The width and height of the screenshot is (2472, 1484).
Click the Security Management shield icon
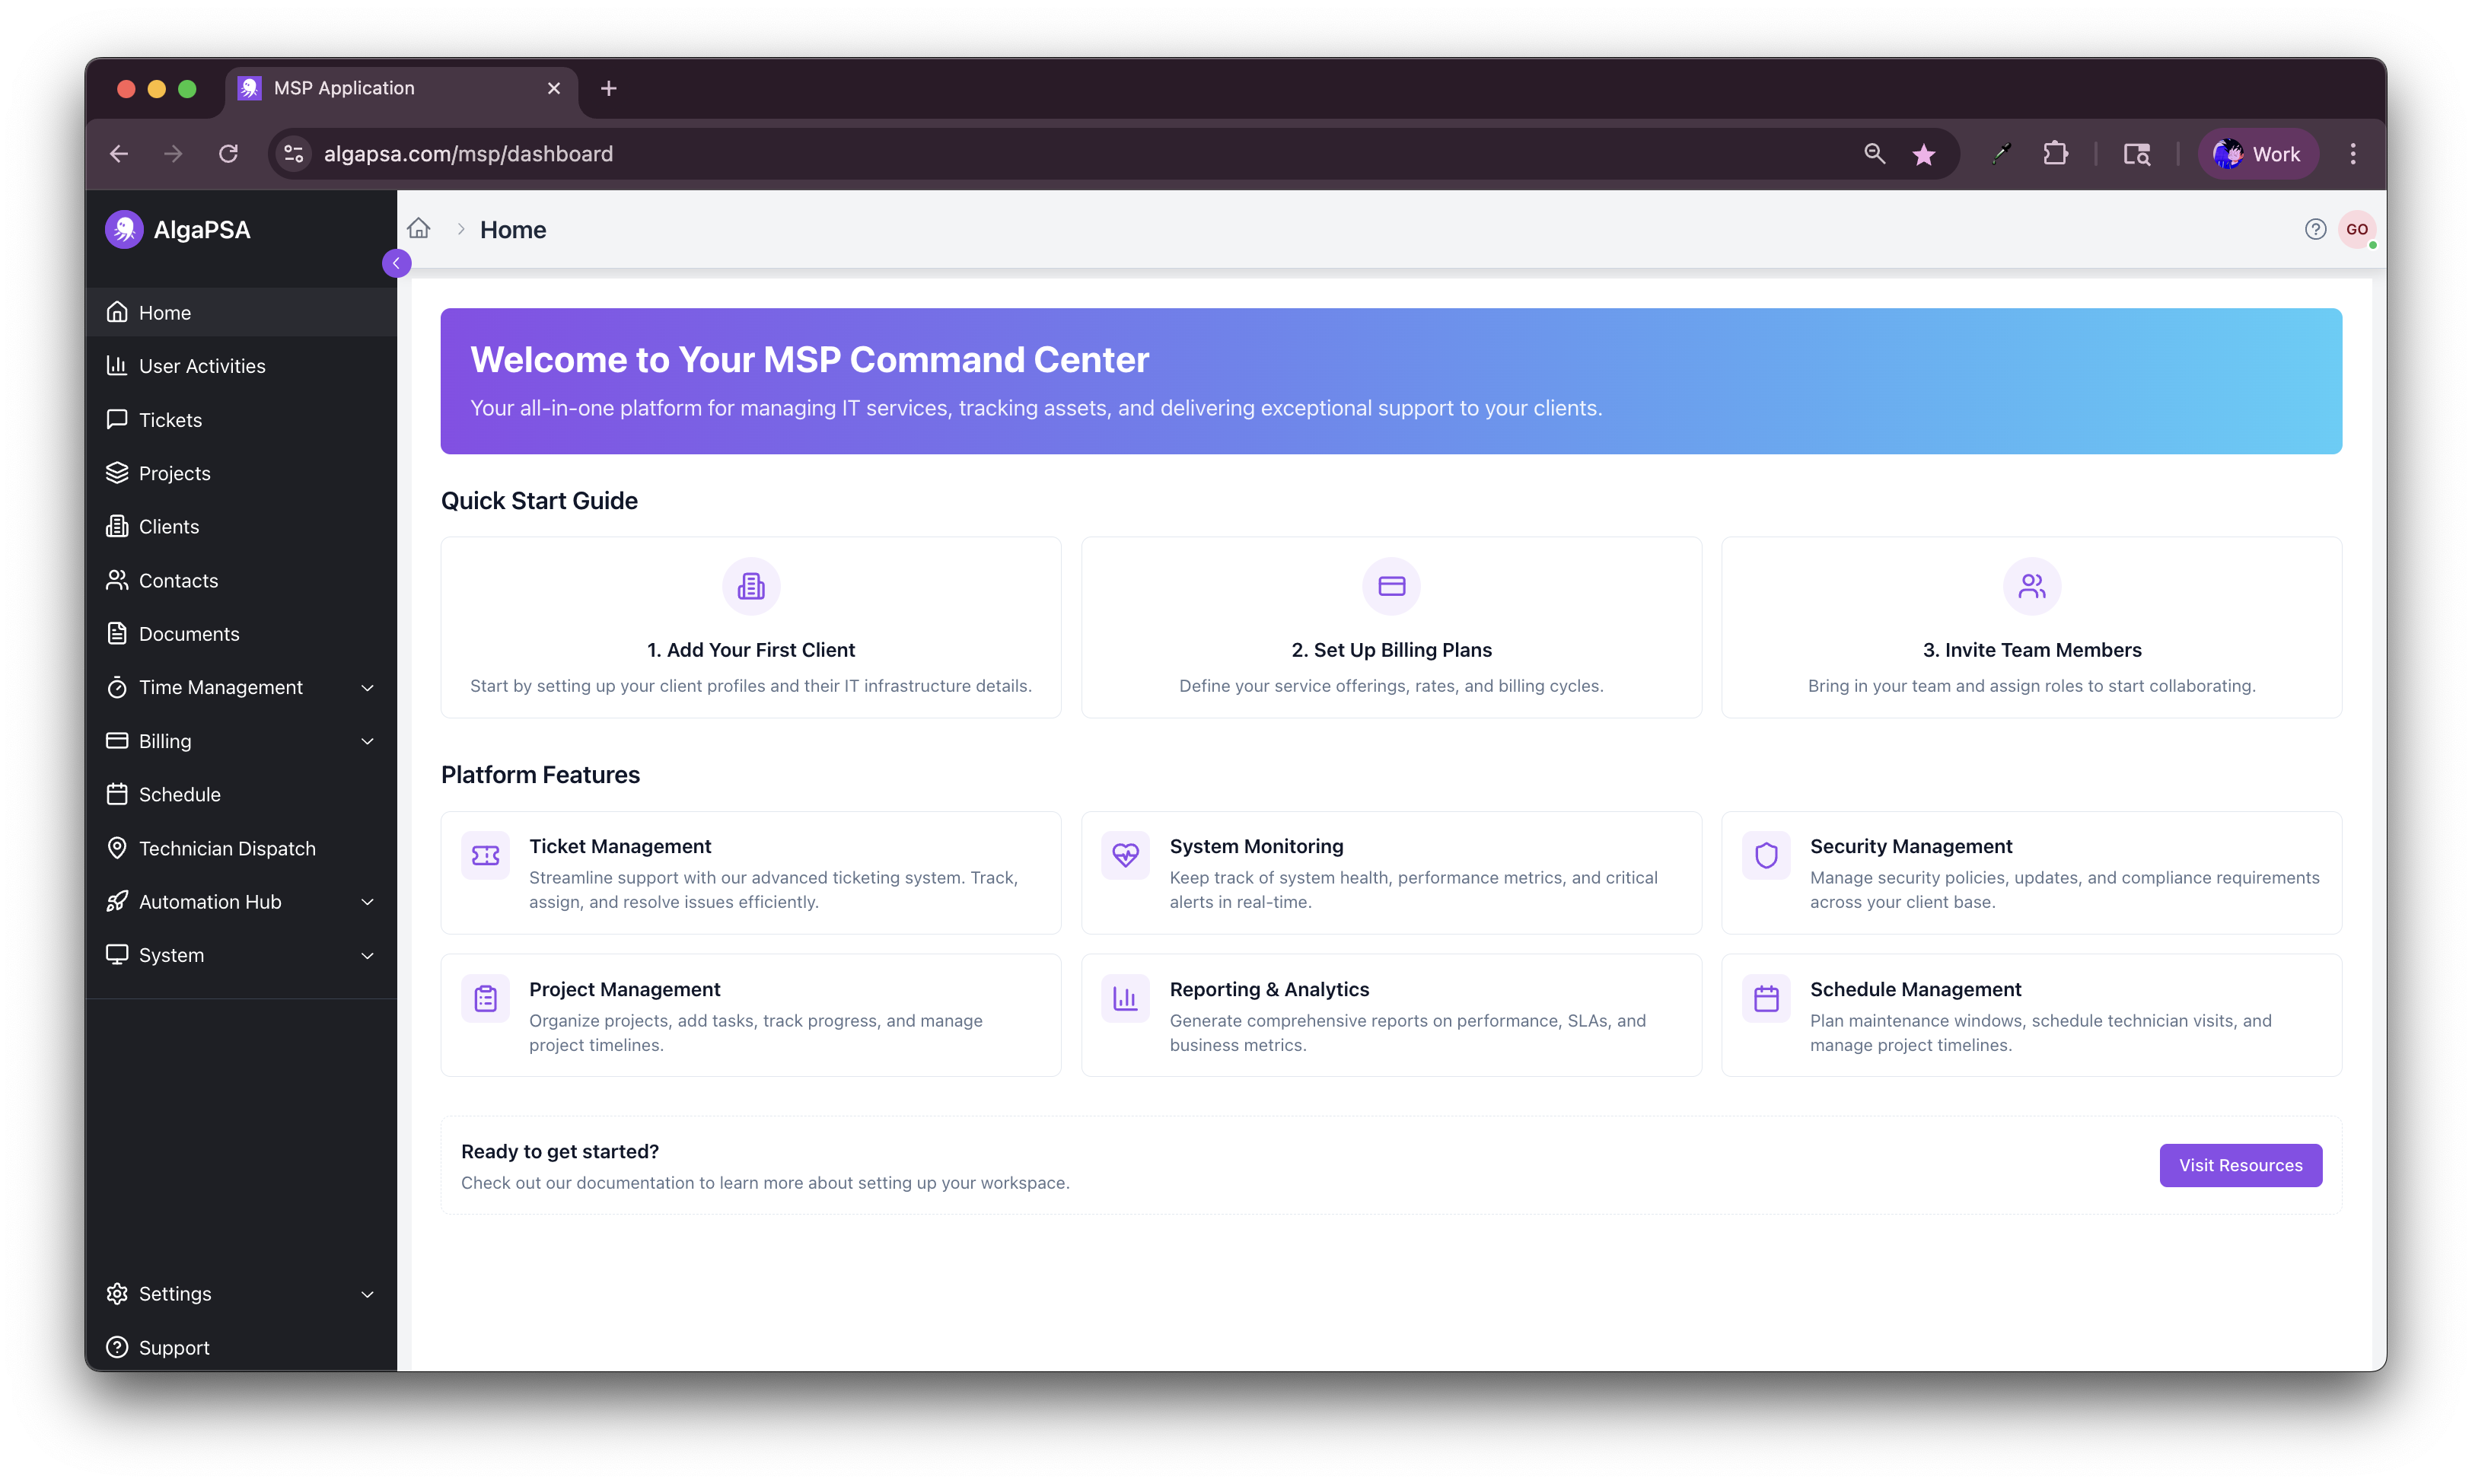(1766, 856)
